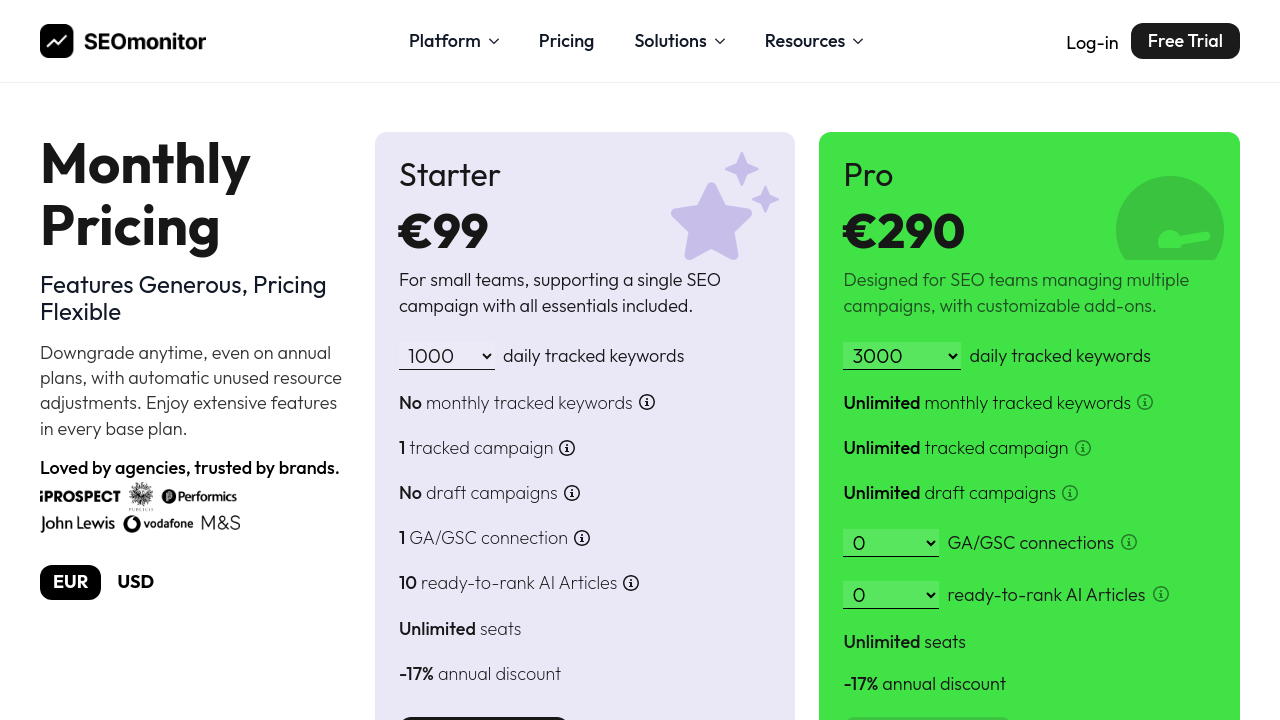Screen dimensions: 1280x720
Task: Click info icon next to Pro tracked campaign
Action: coord(1082,448)
